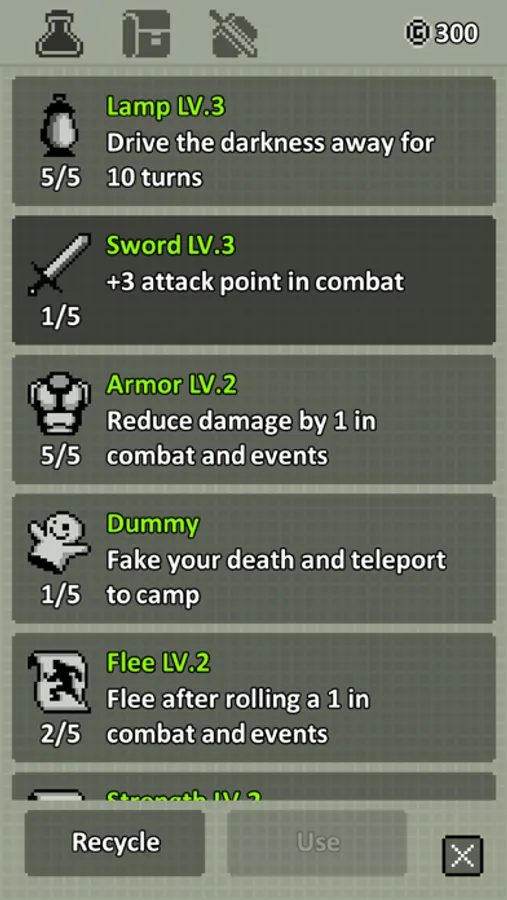
Task: Choose the Lamp LV.3 item row
Action: point(254,141)
